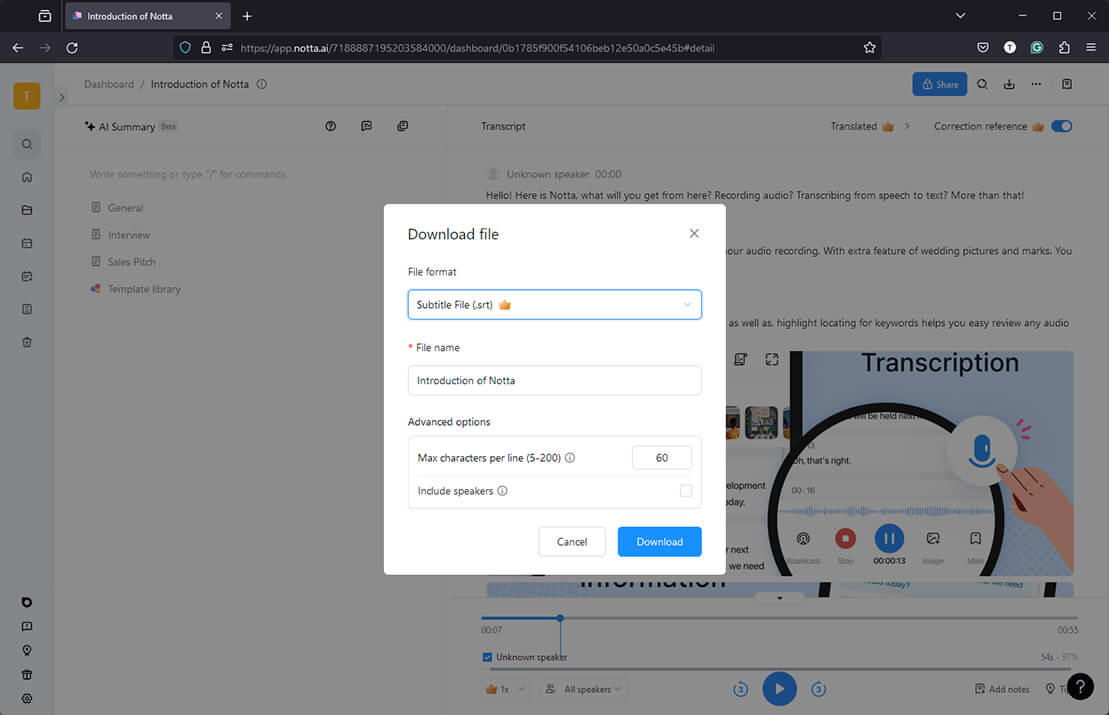
Task: Cancel the file download
Action: point(571,542)
